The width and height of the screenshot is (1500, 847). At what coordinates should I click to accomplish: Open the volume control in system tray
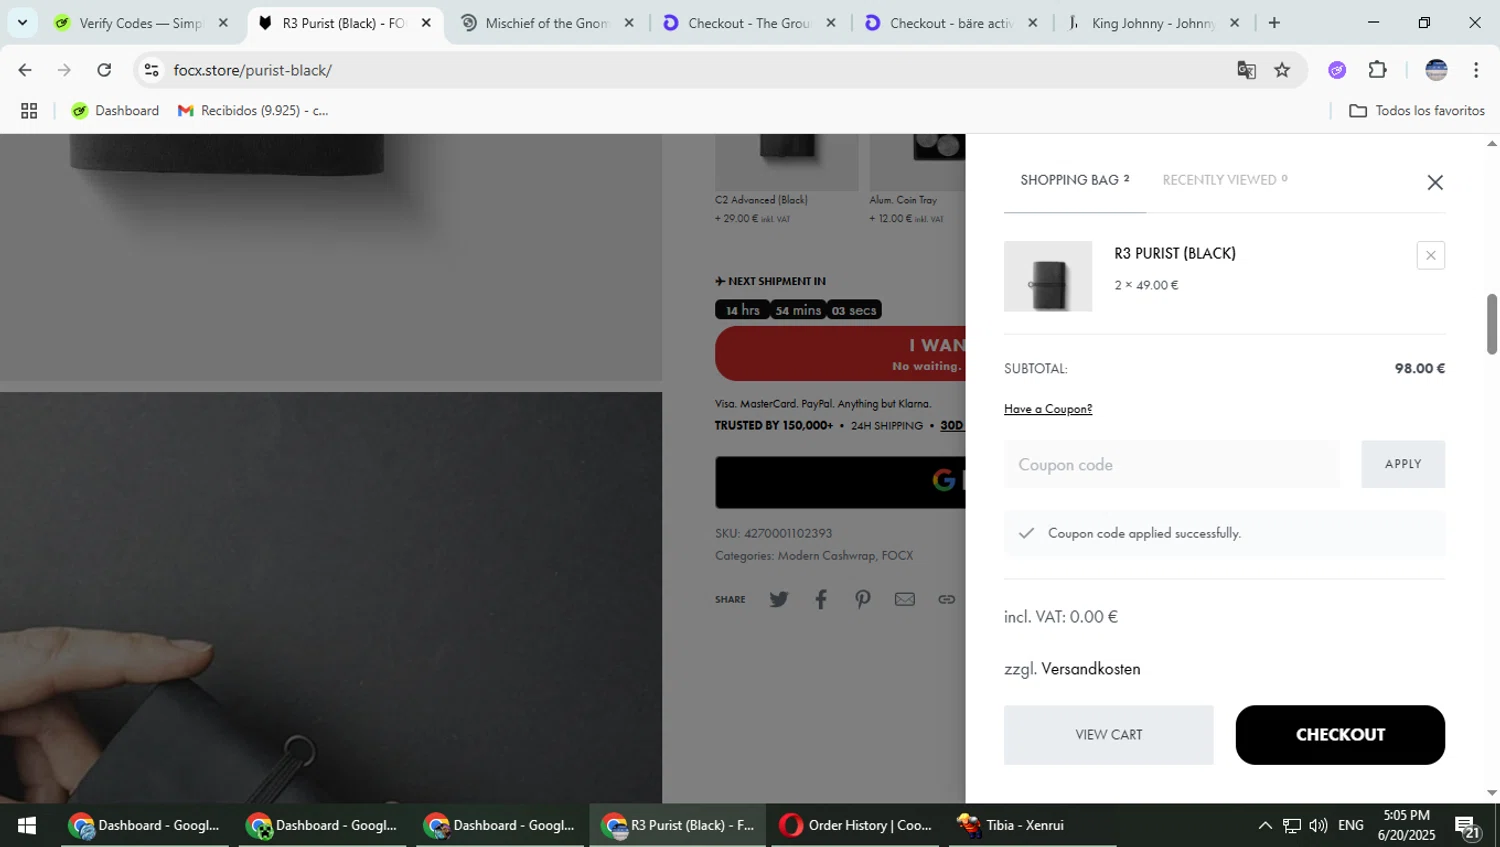[1318, 825]
